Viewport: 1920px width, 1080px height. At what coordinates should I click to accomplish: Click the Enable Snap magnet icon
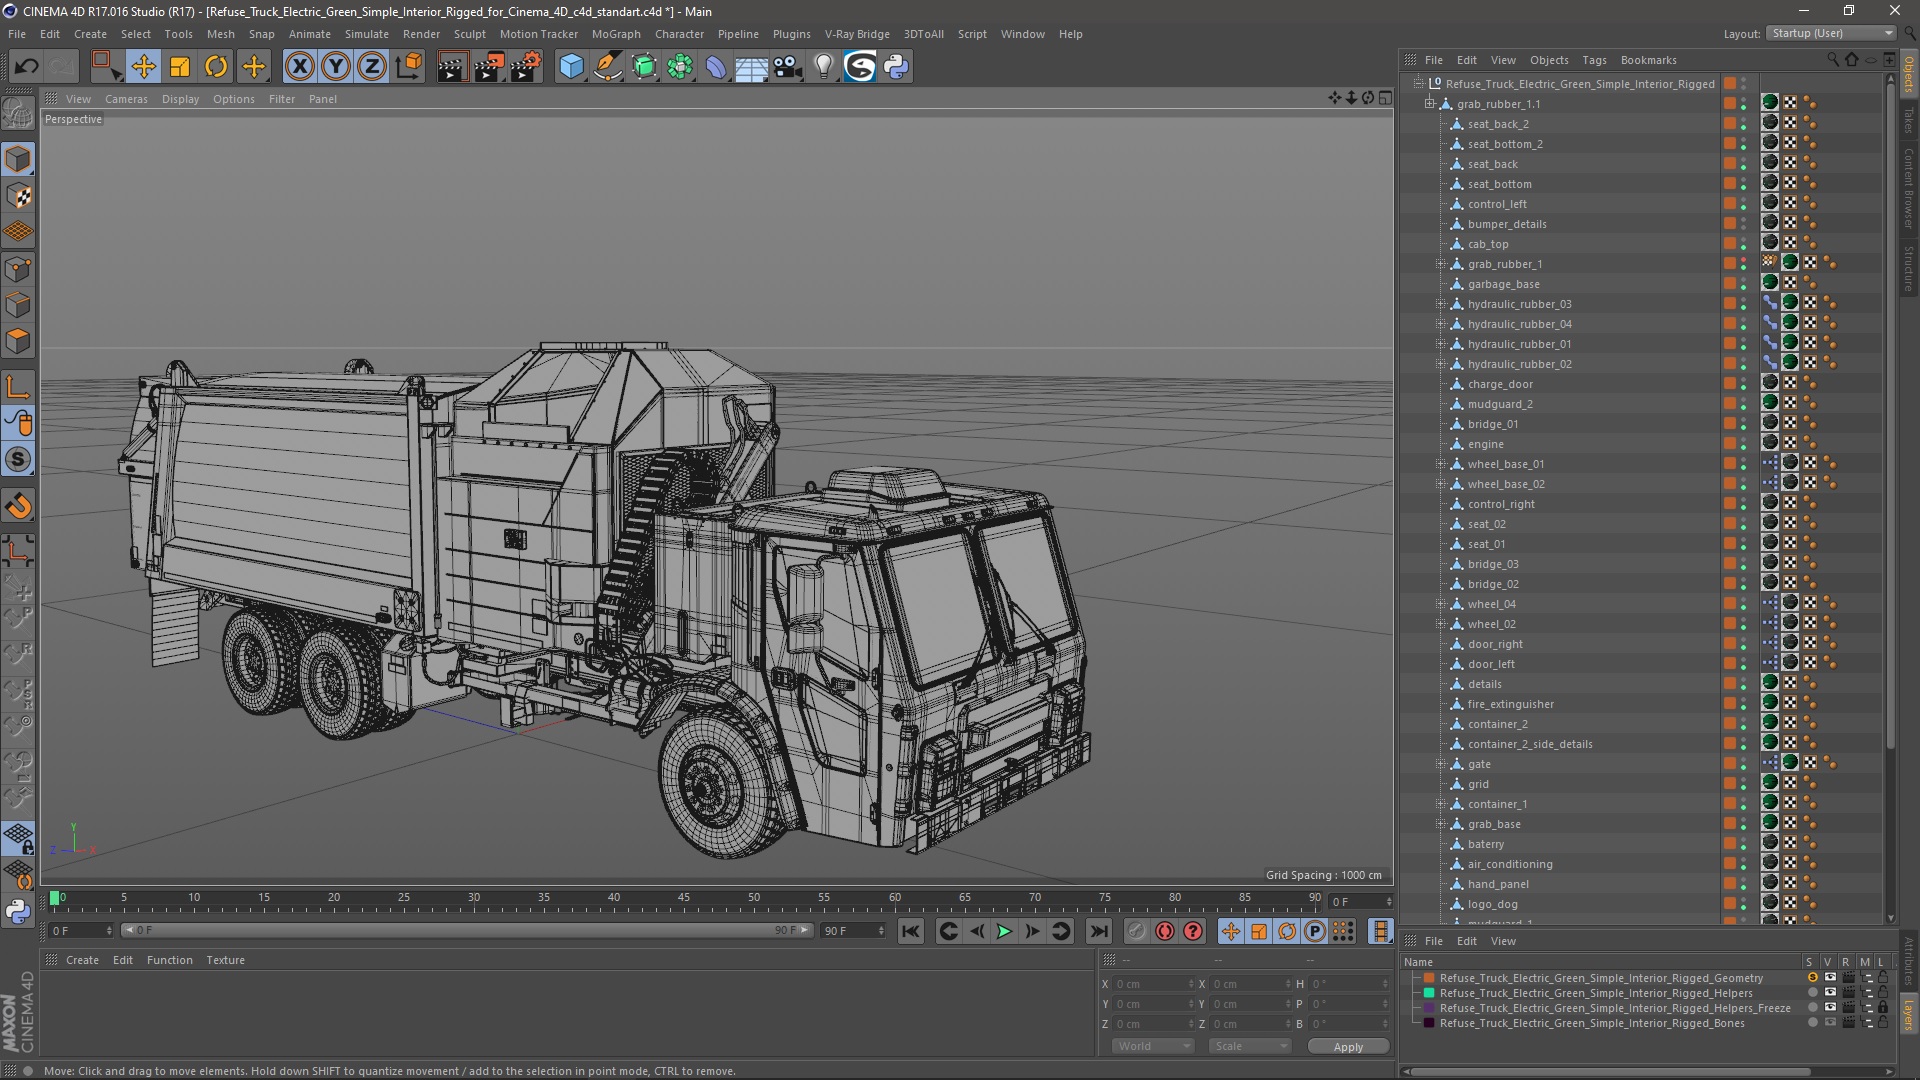tap(18, 506)
